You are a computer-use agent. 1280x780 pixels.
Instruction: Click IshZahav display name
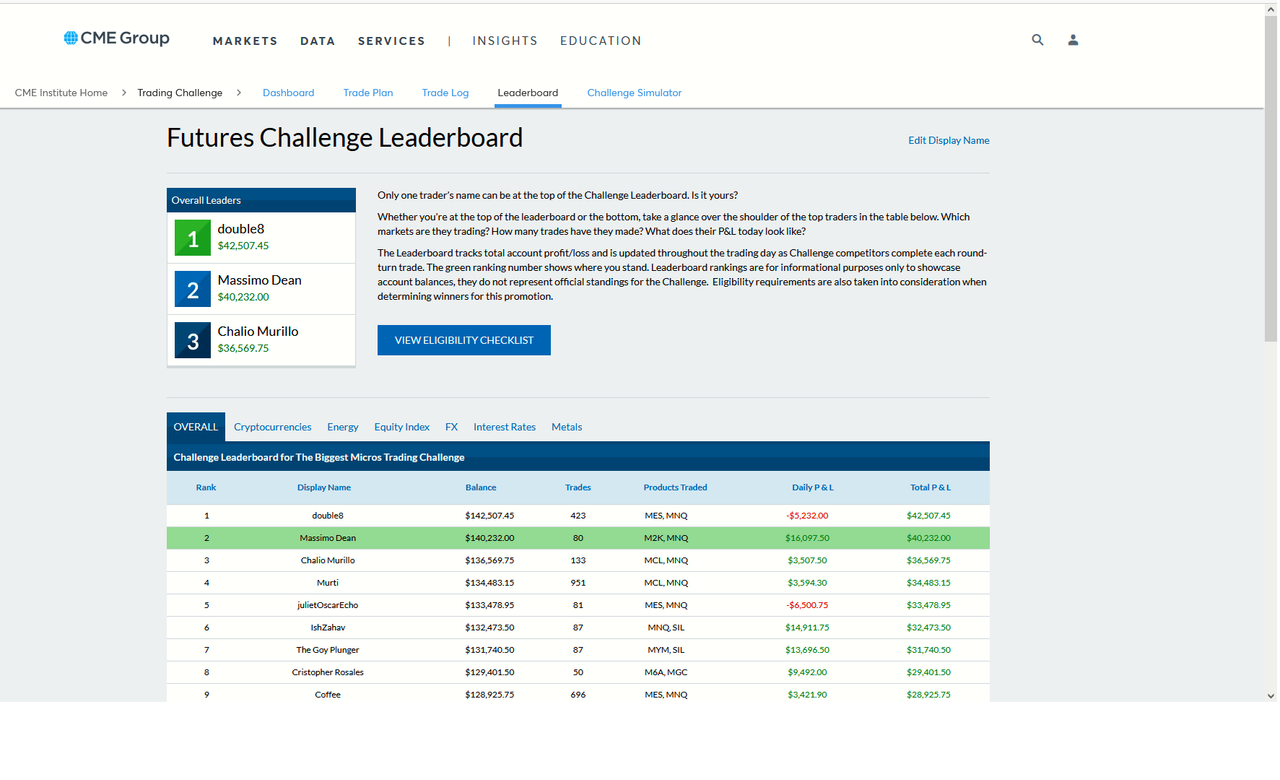328,628
